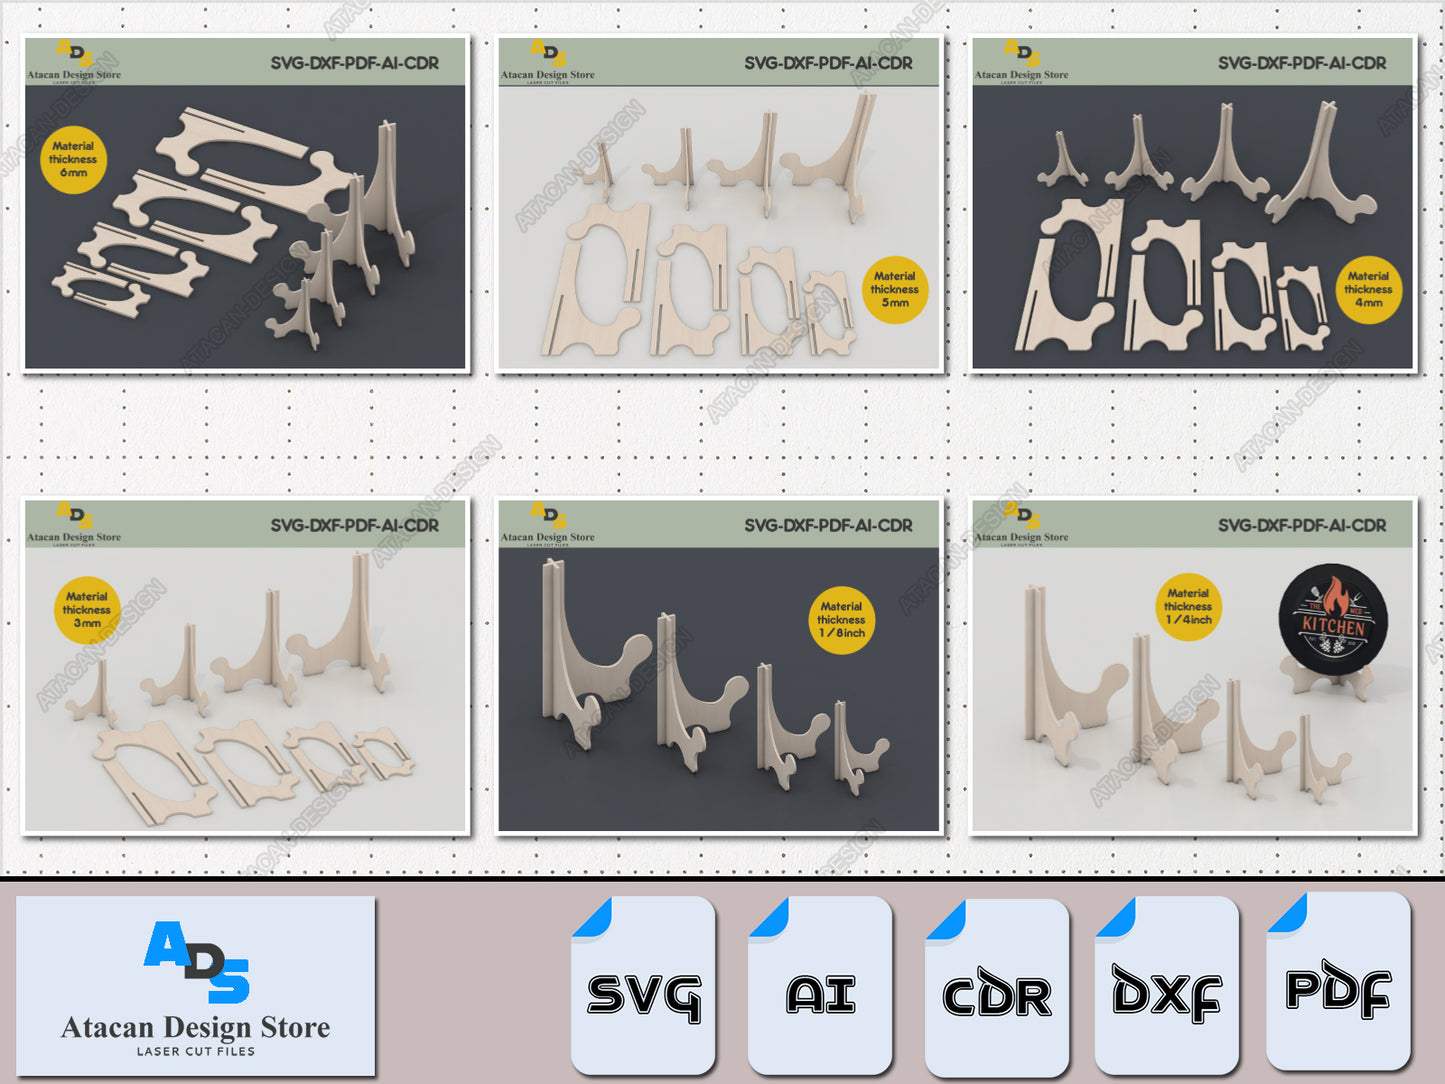This screenshot has width=1445, height=1084.
Task: Click the "LASER CUT FILES" text under the logo
Action: 196,1051
